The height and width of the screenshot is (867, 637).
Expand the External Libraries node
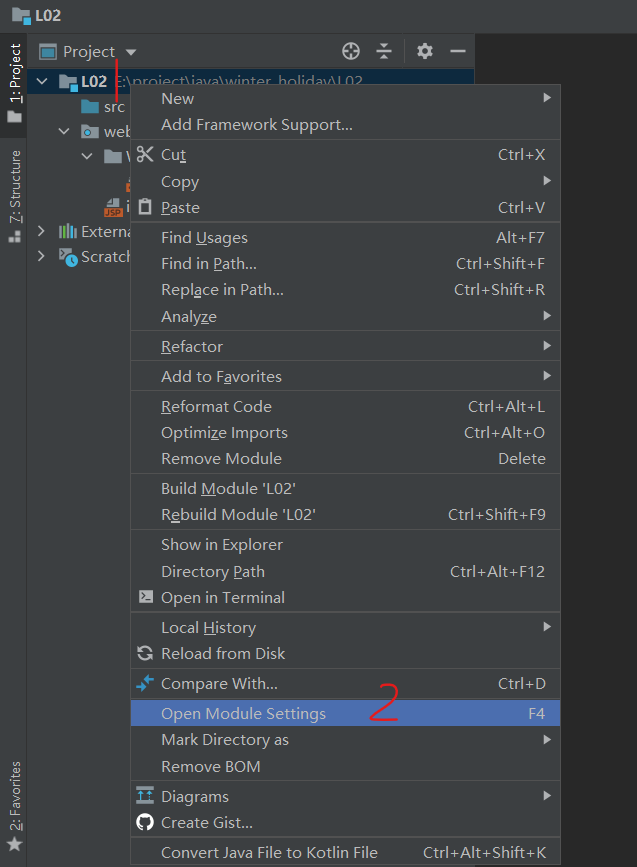click(41, 231)
